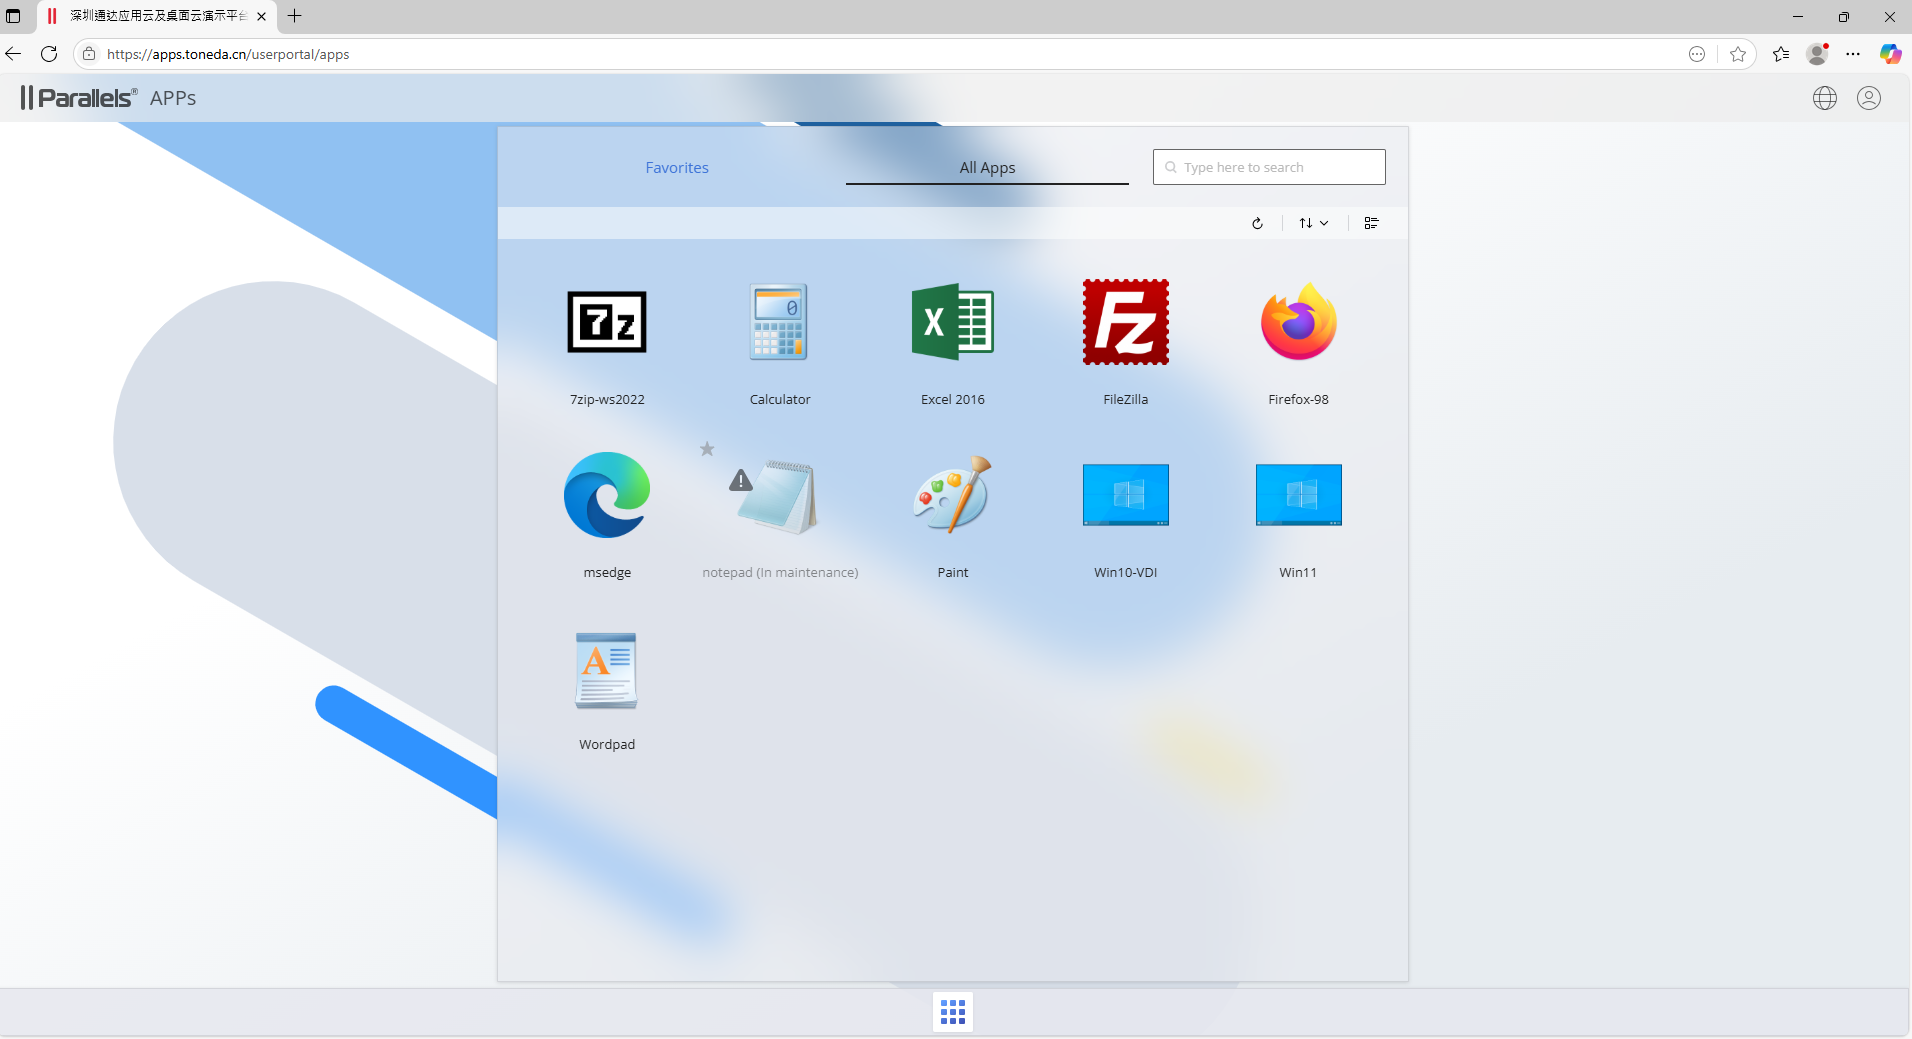Refresh the application list
Viewport: 1912px width, 1039px height.
pos(1257,223)
